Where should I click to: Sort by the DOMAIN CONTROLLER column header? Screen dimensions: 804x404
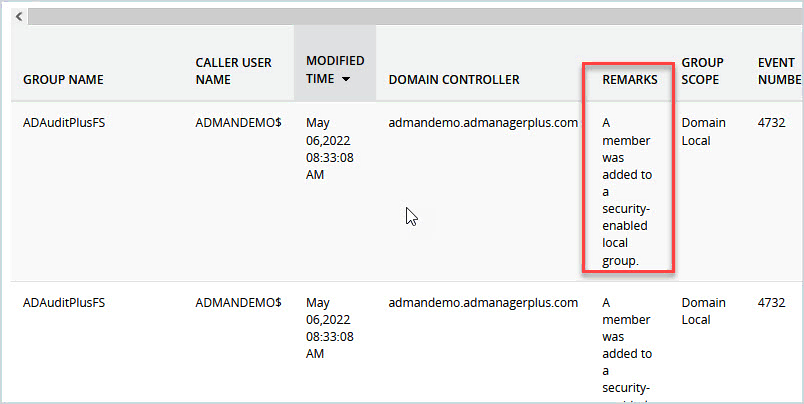[x=454, y=79]
